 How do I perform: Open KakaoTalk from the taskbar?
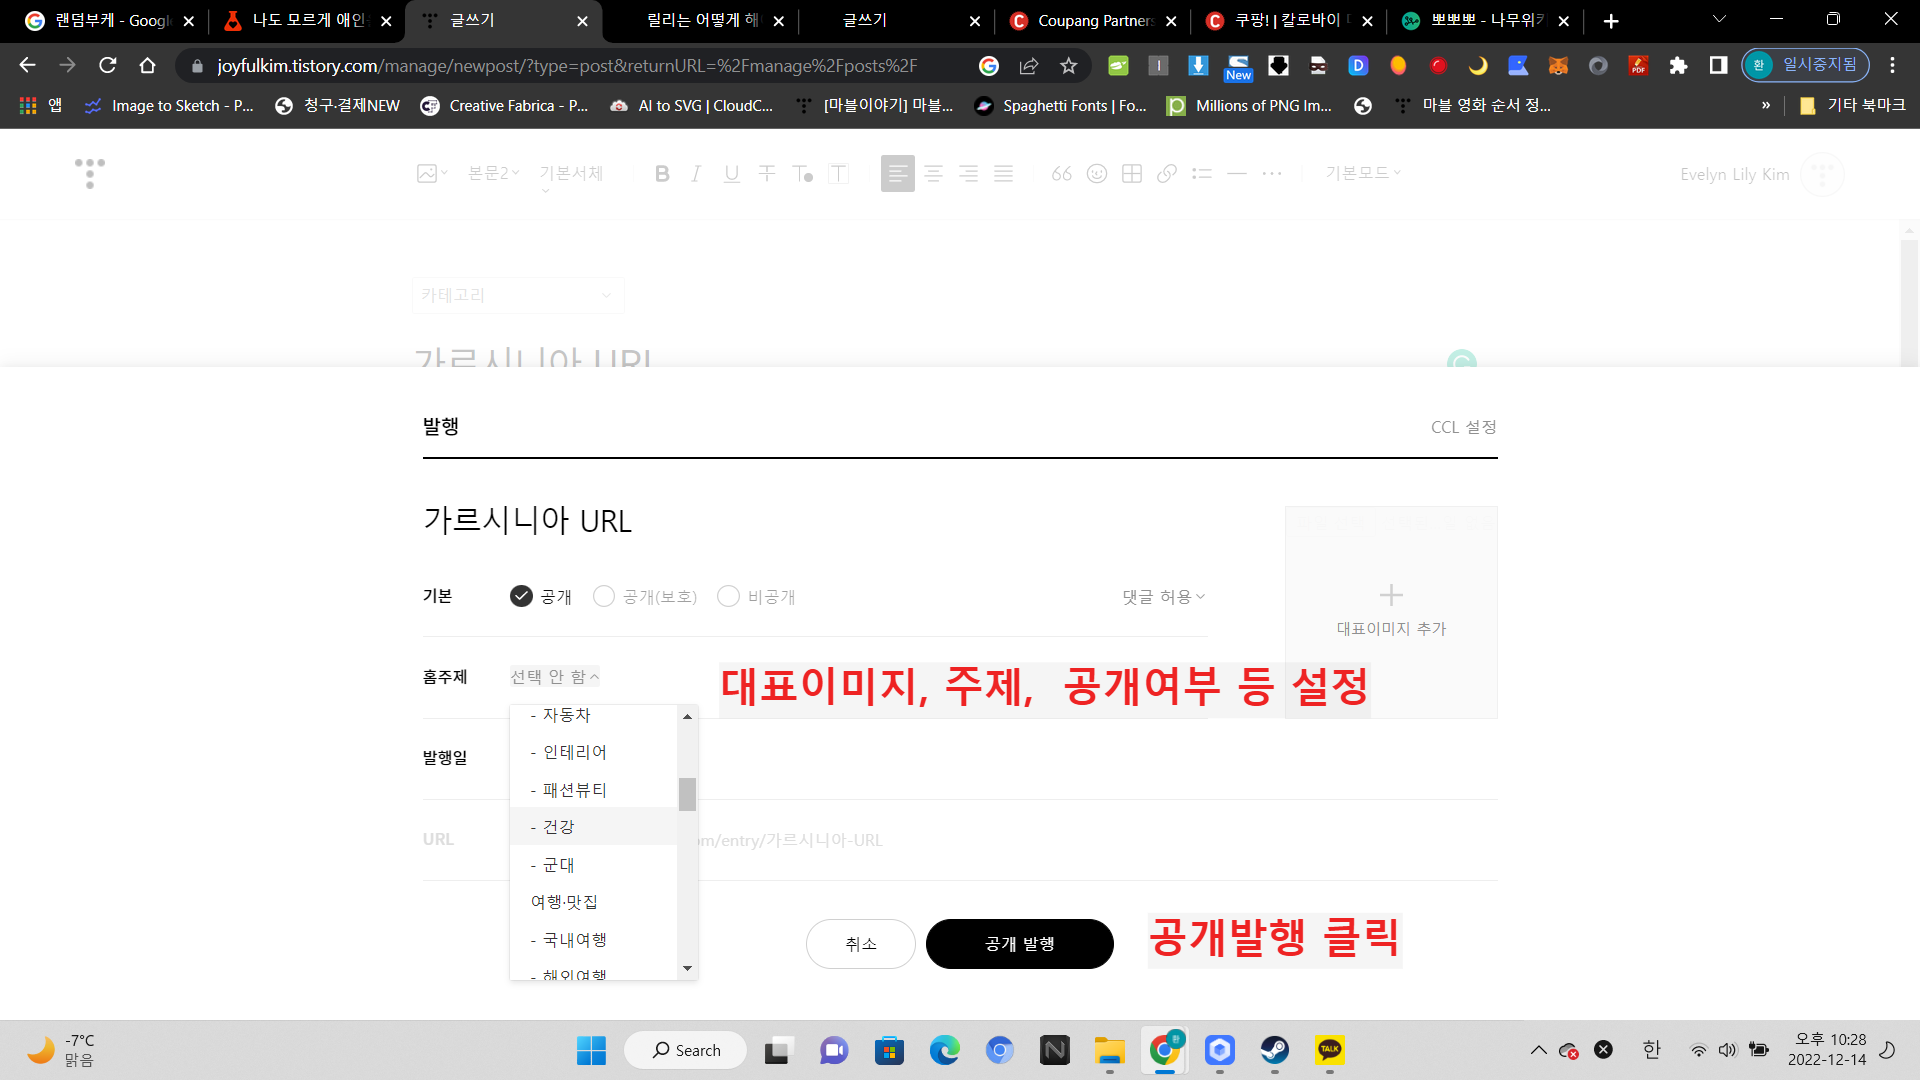click(x=1329, y=1050)
